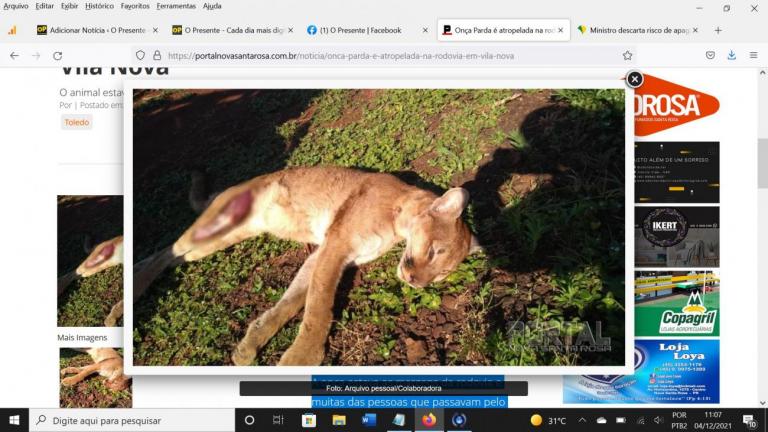Open the Copagril advertisement banner
Screen dimensions: 768x432
(677, 304)
